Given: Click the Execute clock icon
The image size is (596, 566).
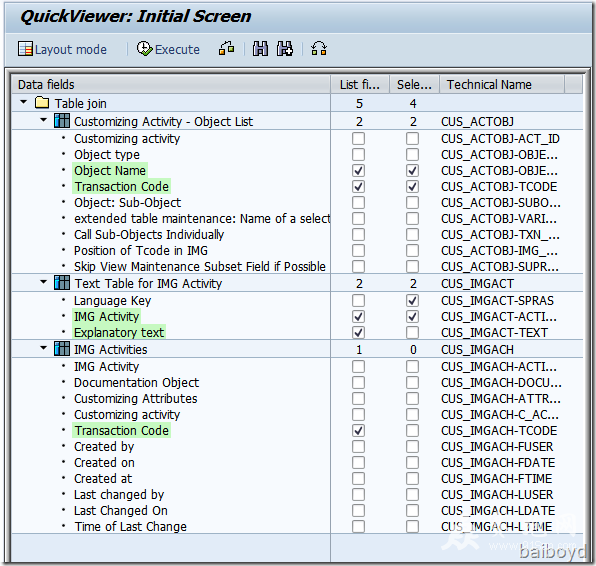Looking at the screenshot, I should (144, 49).
